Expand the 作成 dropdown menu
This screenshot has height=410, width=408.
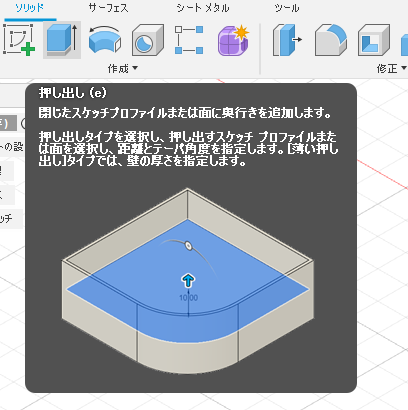click(x=122, y=69)
